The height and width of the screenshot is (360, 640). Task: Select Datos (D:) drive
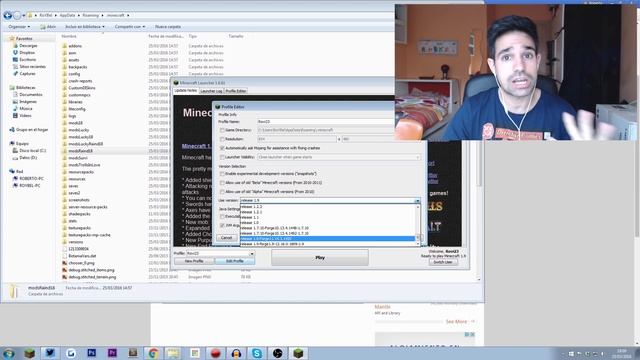click(28, 158)
